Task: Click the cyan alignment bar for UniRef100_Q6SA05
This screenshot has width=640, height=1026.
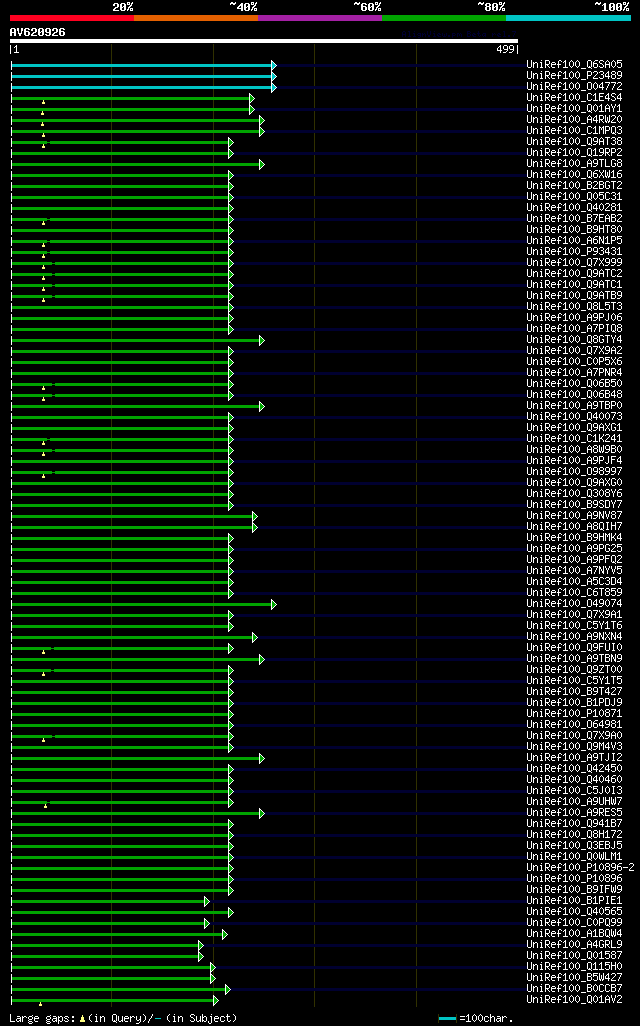Action: click(x=141, y=65)
